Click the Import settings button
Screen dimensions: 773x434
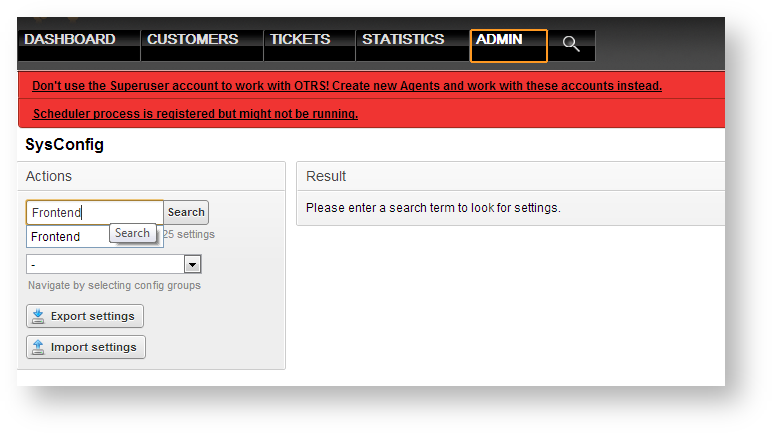pyautogui.click(x=86, y=347)
